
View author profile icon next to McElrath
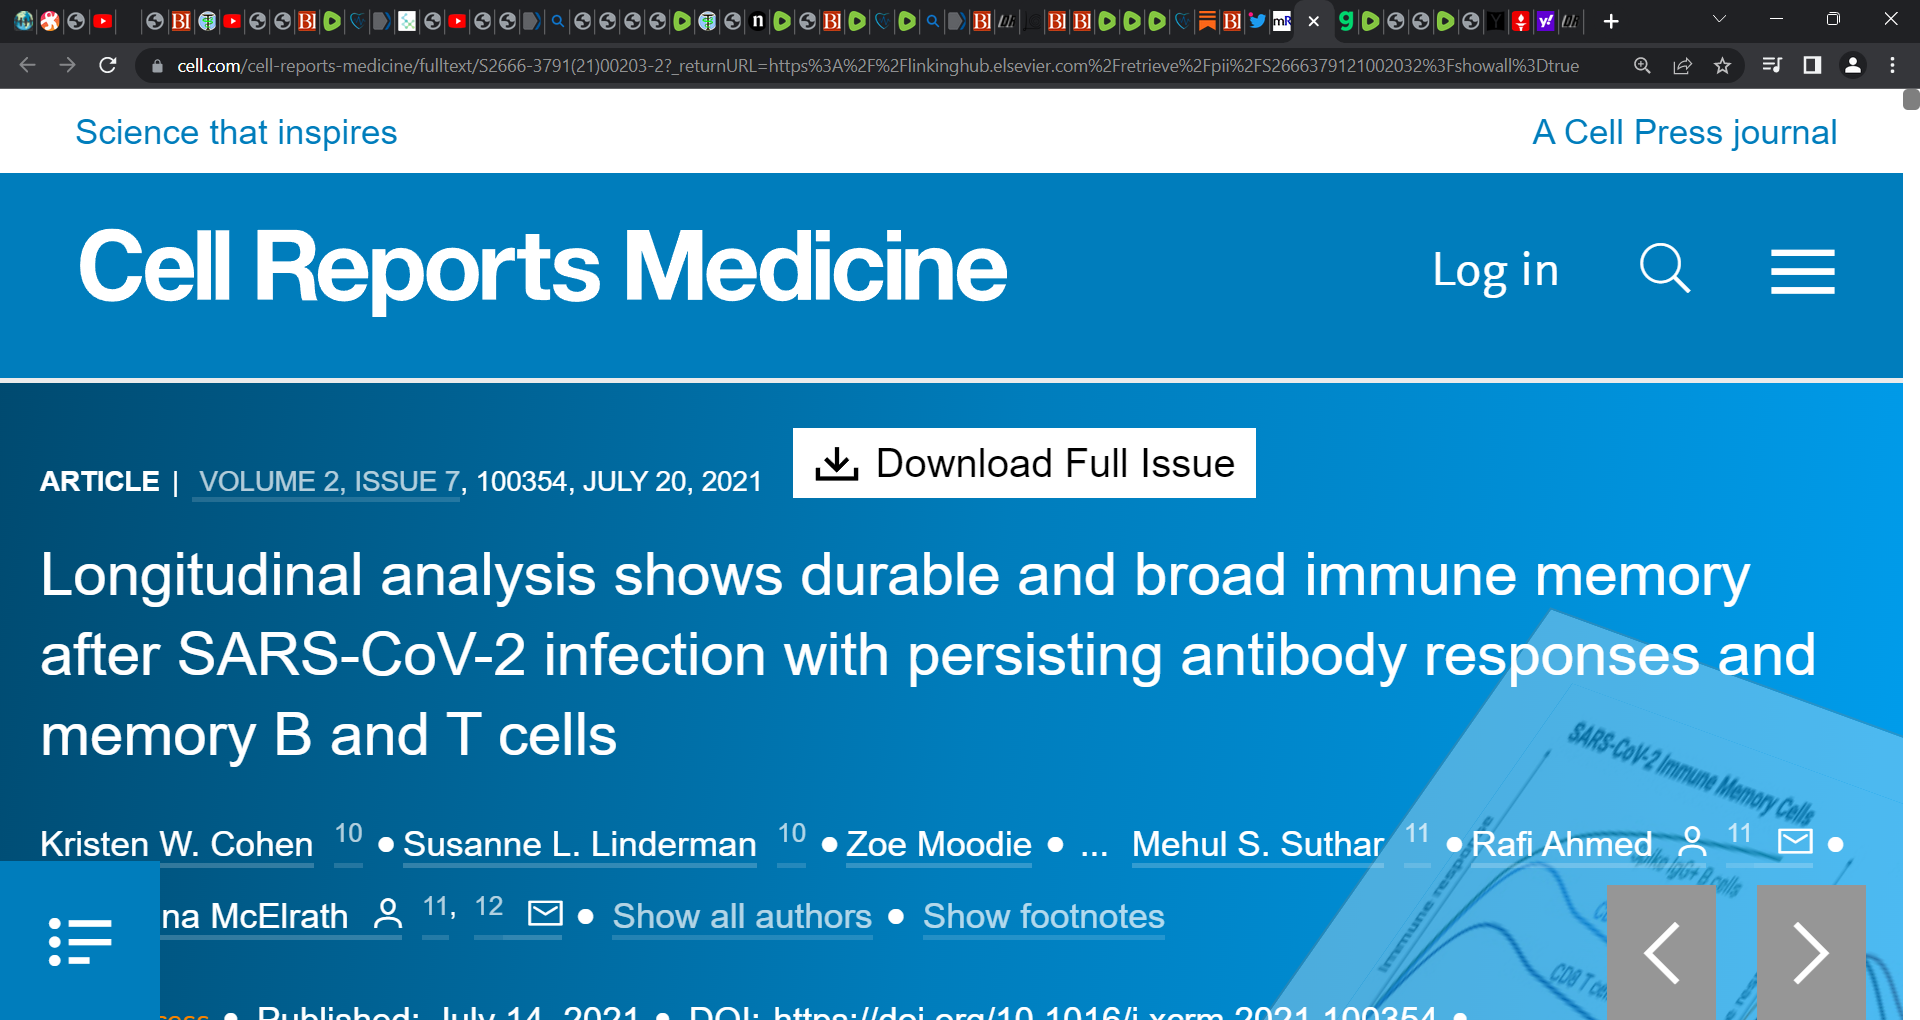pos(386,914)
